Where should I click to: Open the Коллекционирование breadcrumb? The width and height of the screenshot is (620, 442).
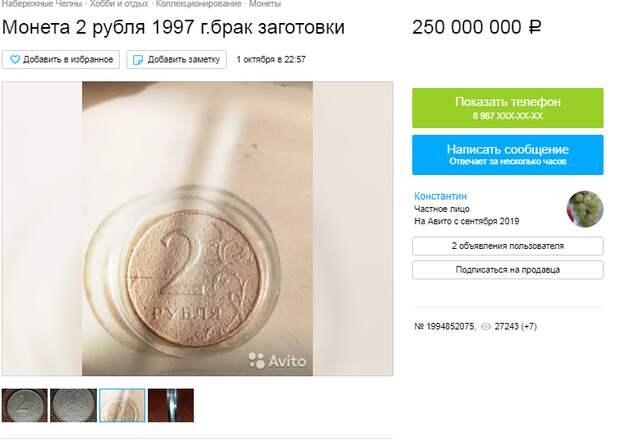(198, 4)
